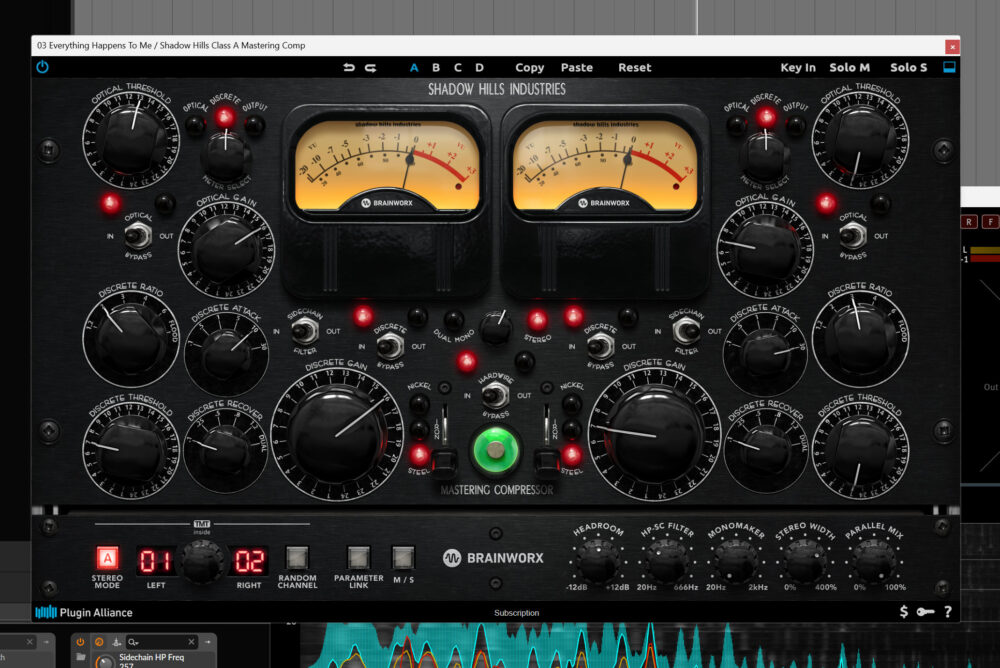Click the left Discrete Attack knob

226,352
